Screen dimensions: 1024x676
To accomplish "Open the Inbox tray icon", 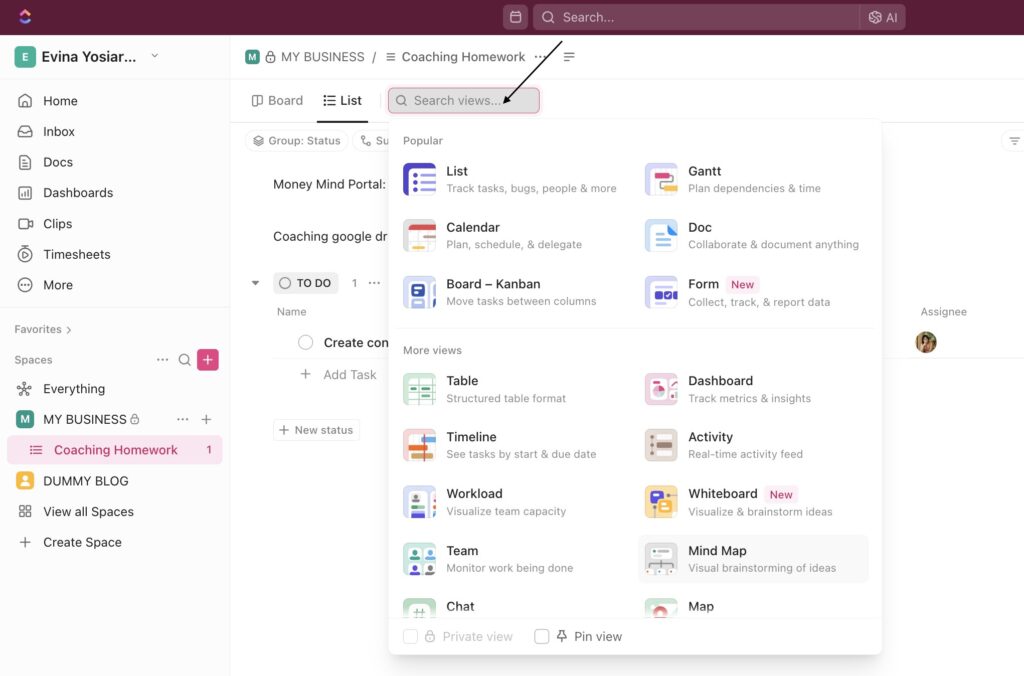I will [25, 131].
